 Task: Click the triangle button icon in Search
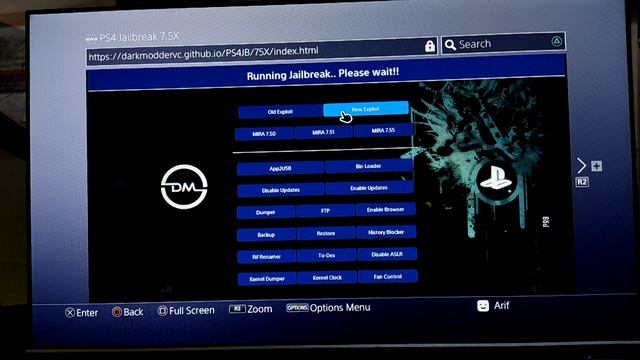556,41
